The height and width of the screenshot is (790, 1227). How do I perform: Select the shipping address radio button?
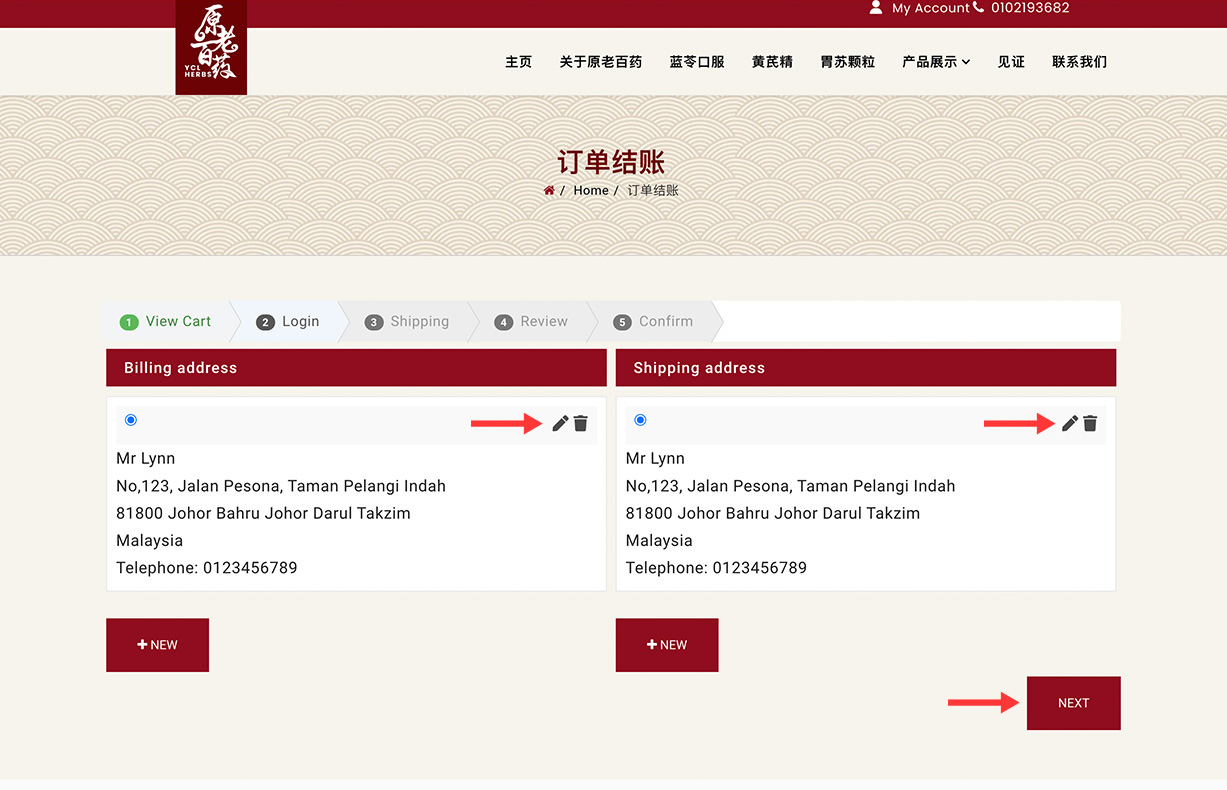[640, 420]
